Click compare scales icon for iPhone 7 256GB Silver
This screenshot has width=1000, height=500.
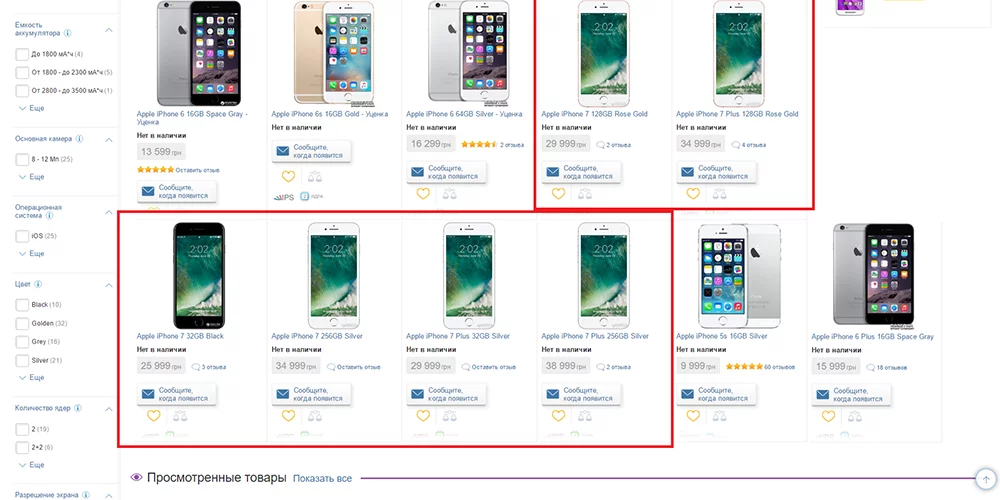[x=314, y=416]
